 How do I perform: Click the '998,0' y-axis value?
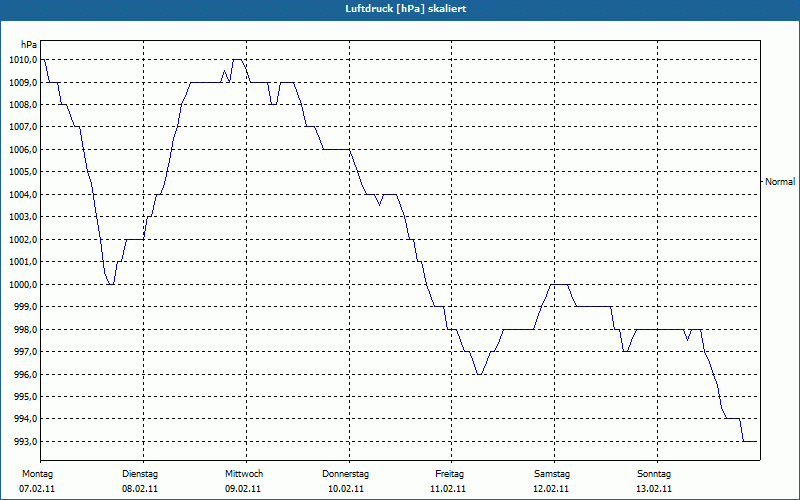pos(26,329)
